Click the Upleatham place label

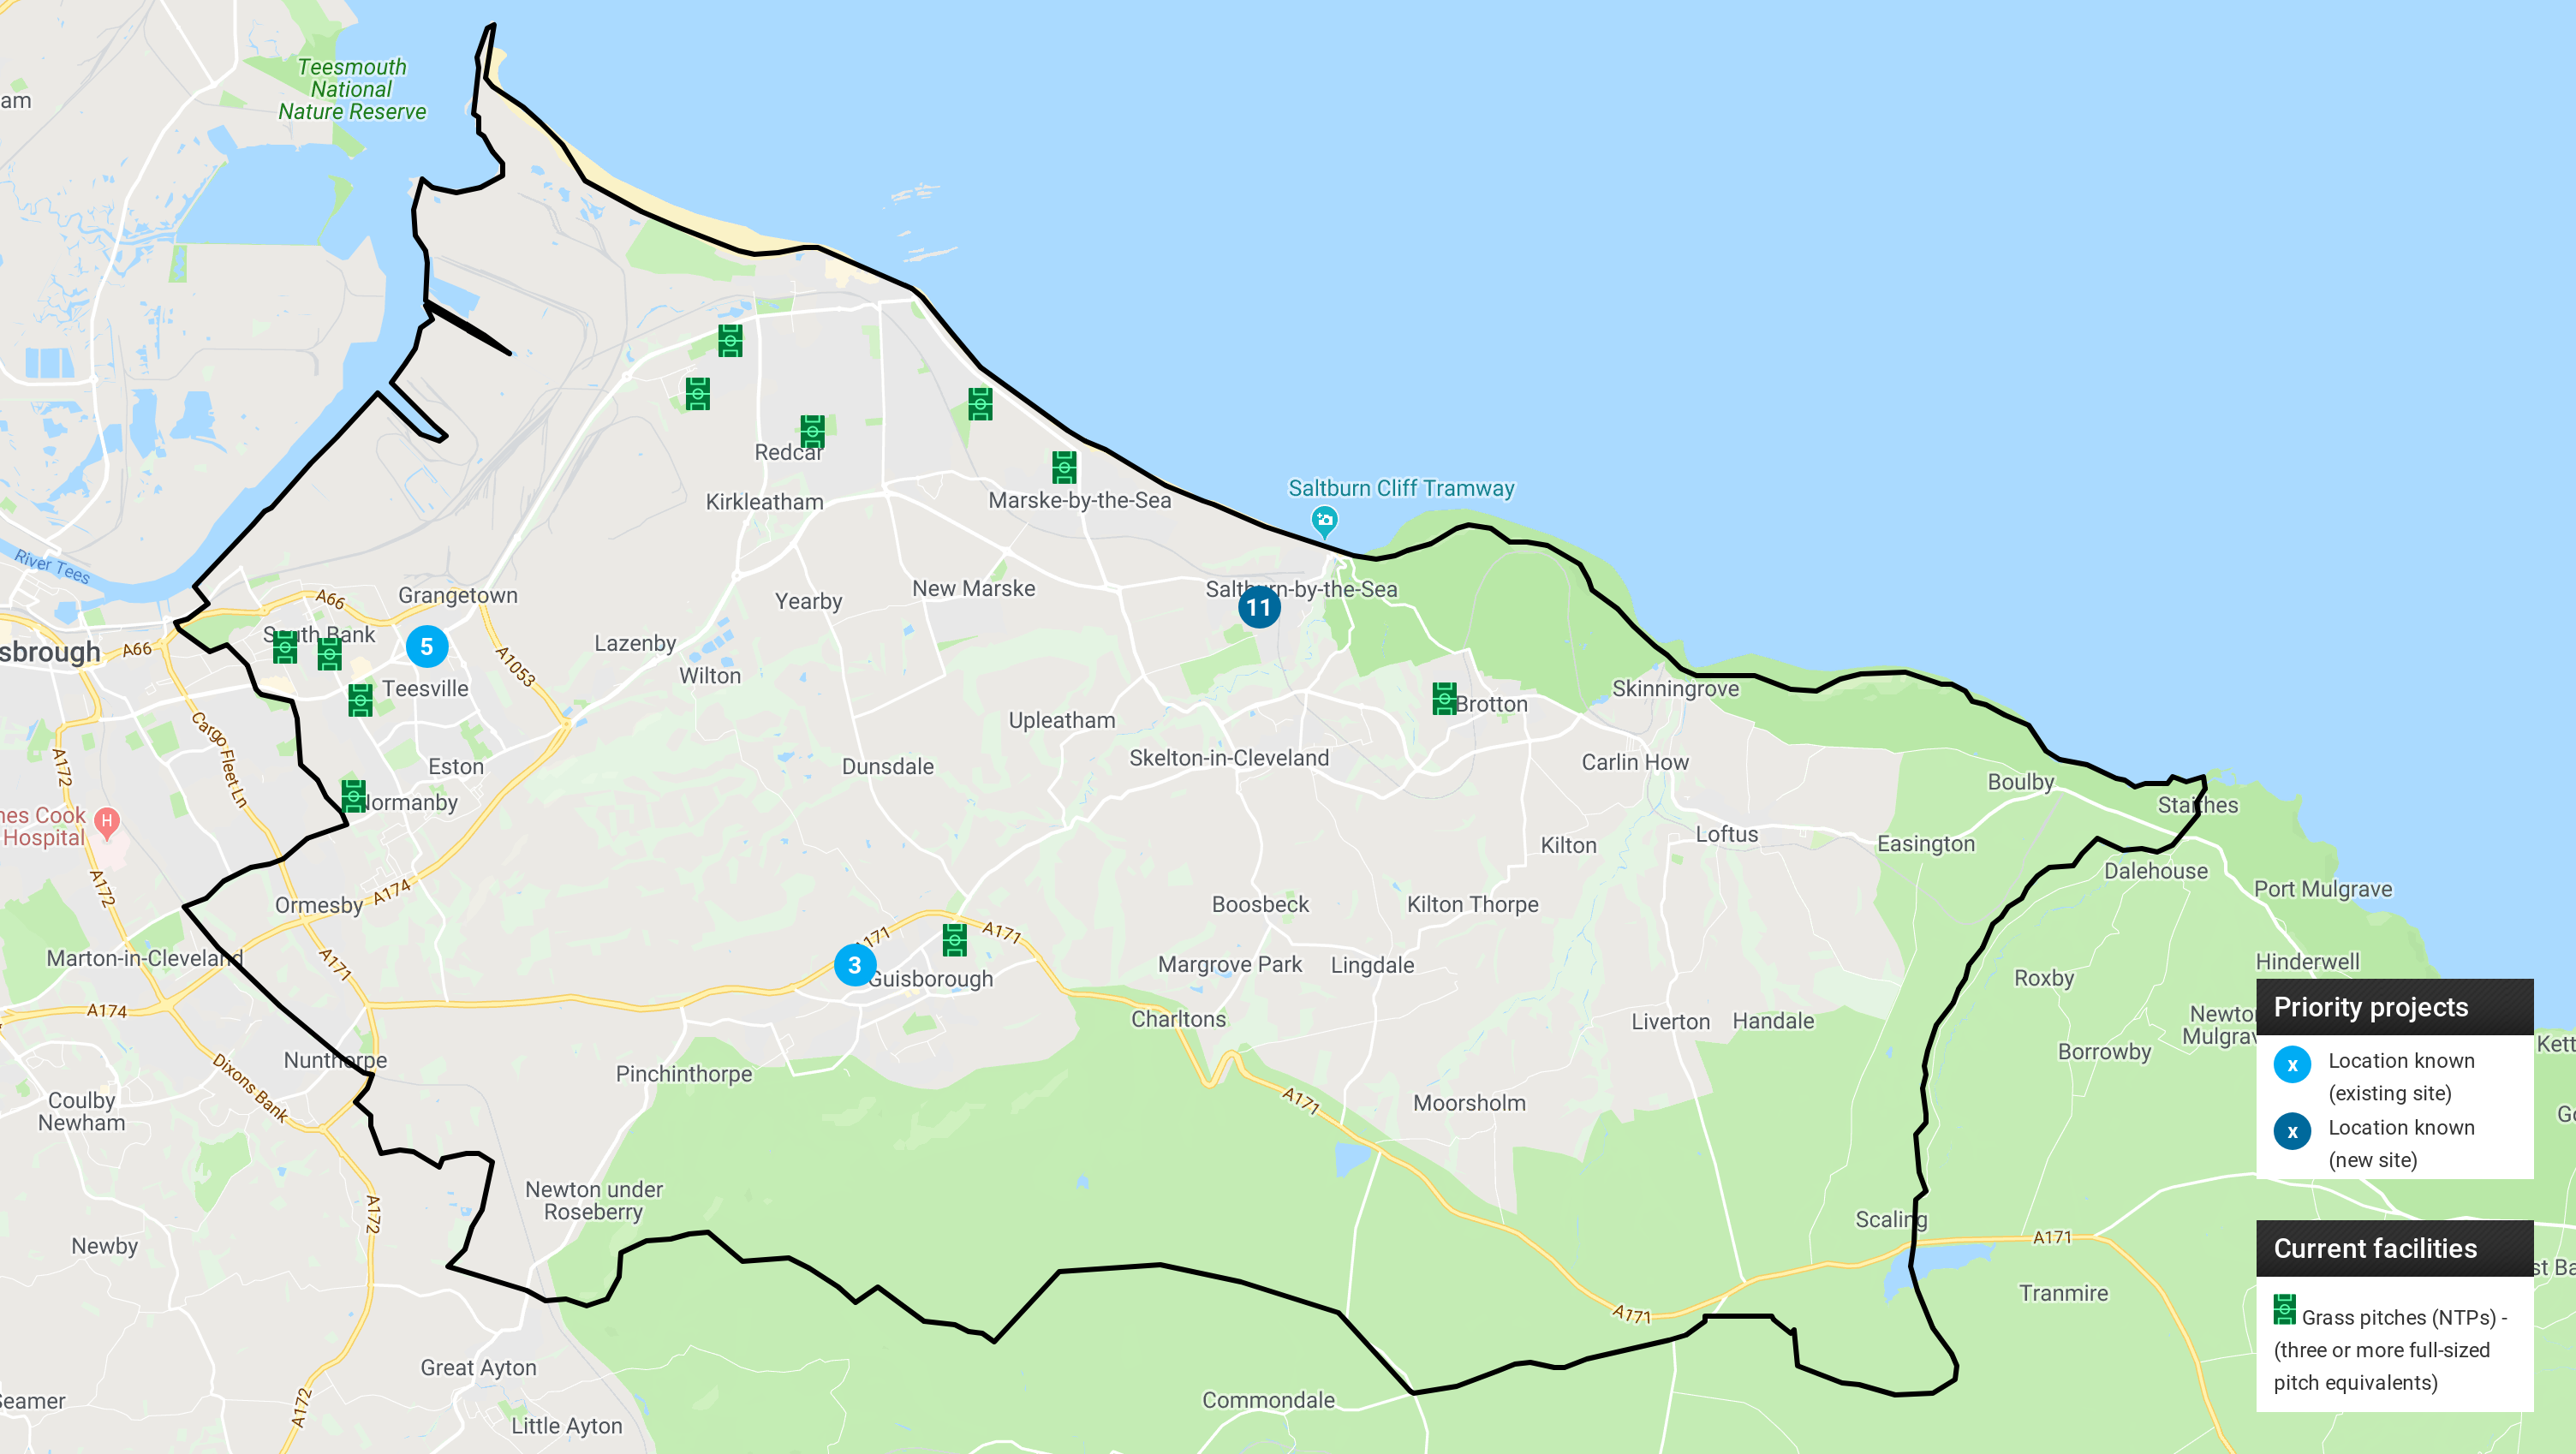(1062, 720)
